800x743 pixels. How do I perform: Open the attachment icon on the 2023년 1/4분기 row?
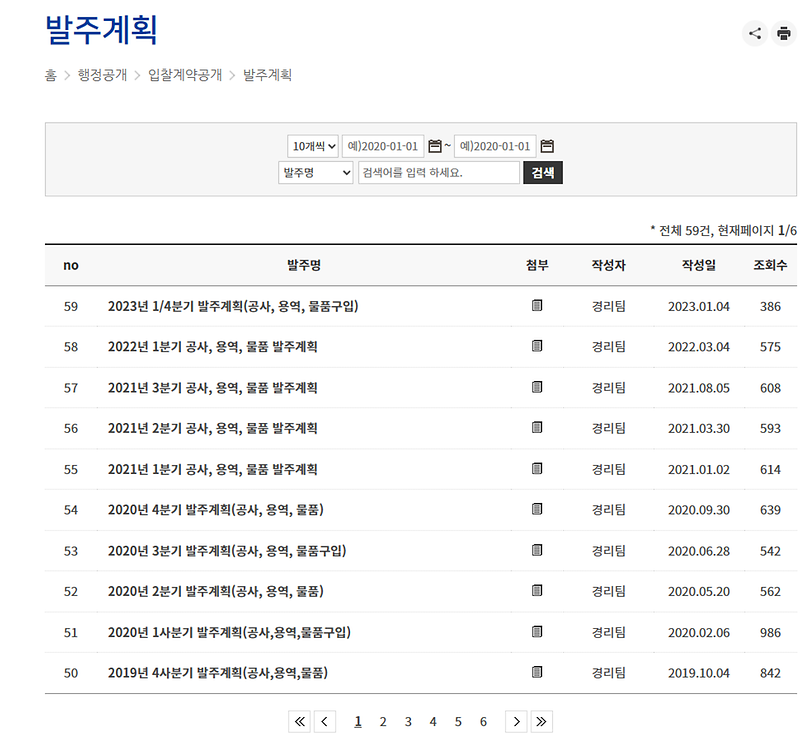(x=537, y=306)
